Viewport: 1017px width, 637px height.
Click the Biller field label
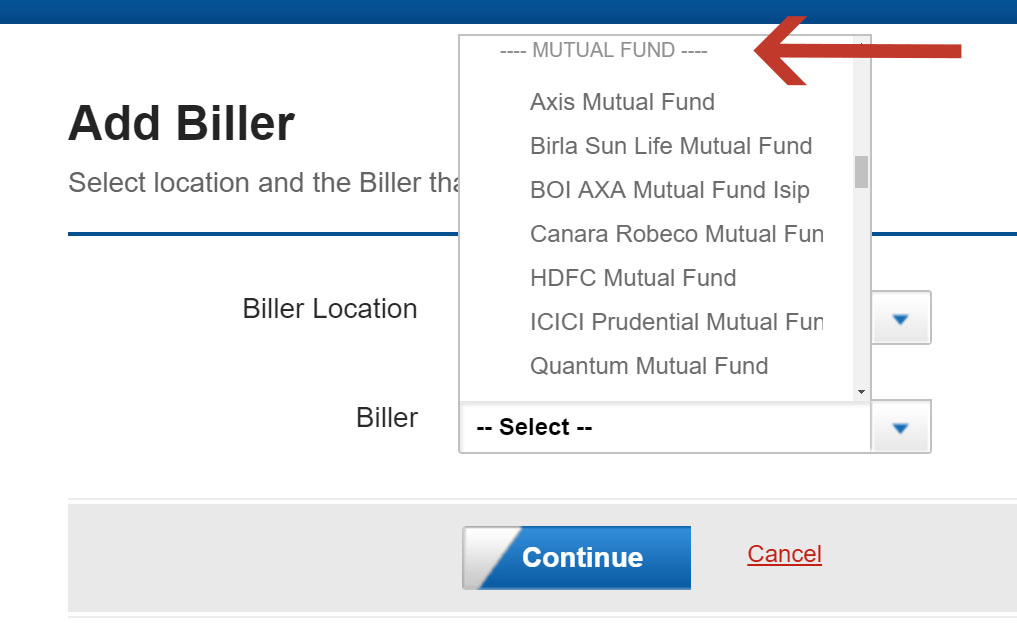[x=386, y=417]
